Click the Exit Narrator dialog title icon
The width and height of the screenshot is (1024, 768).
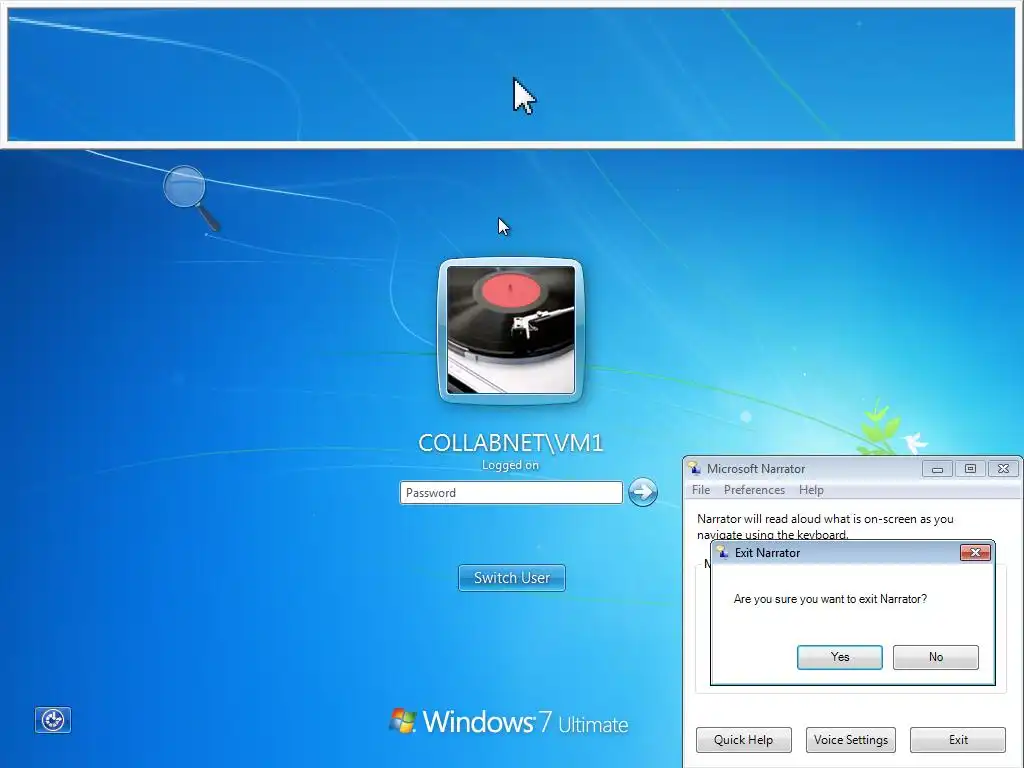pos(722,552)
